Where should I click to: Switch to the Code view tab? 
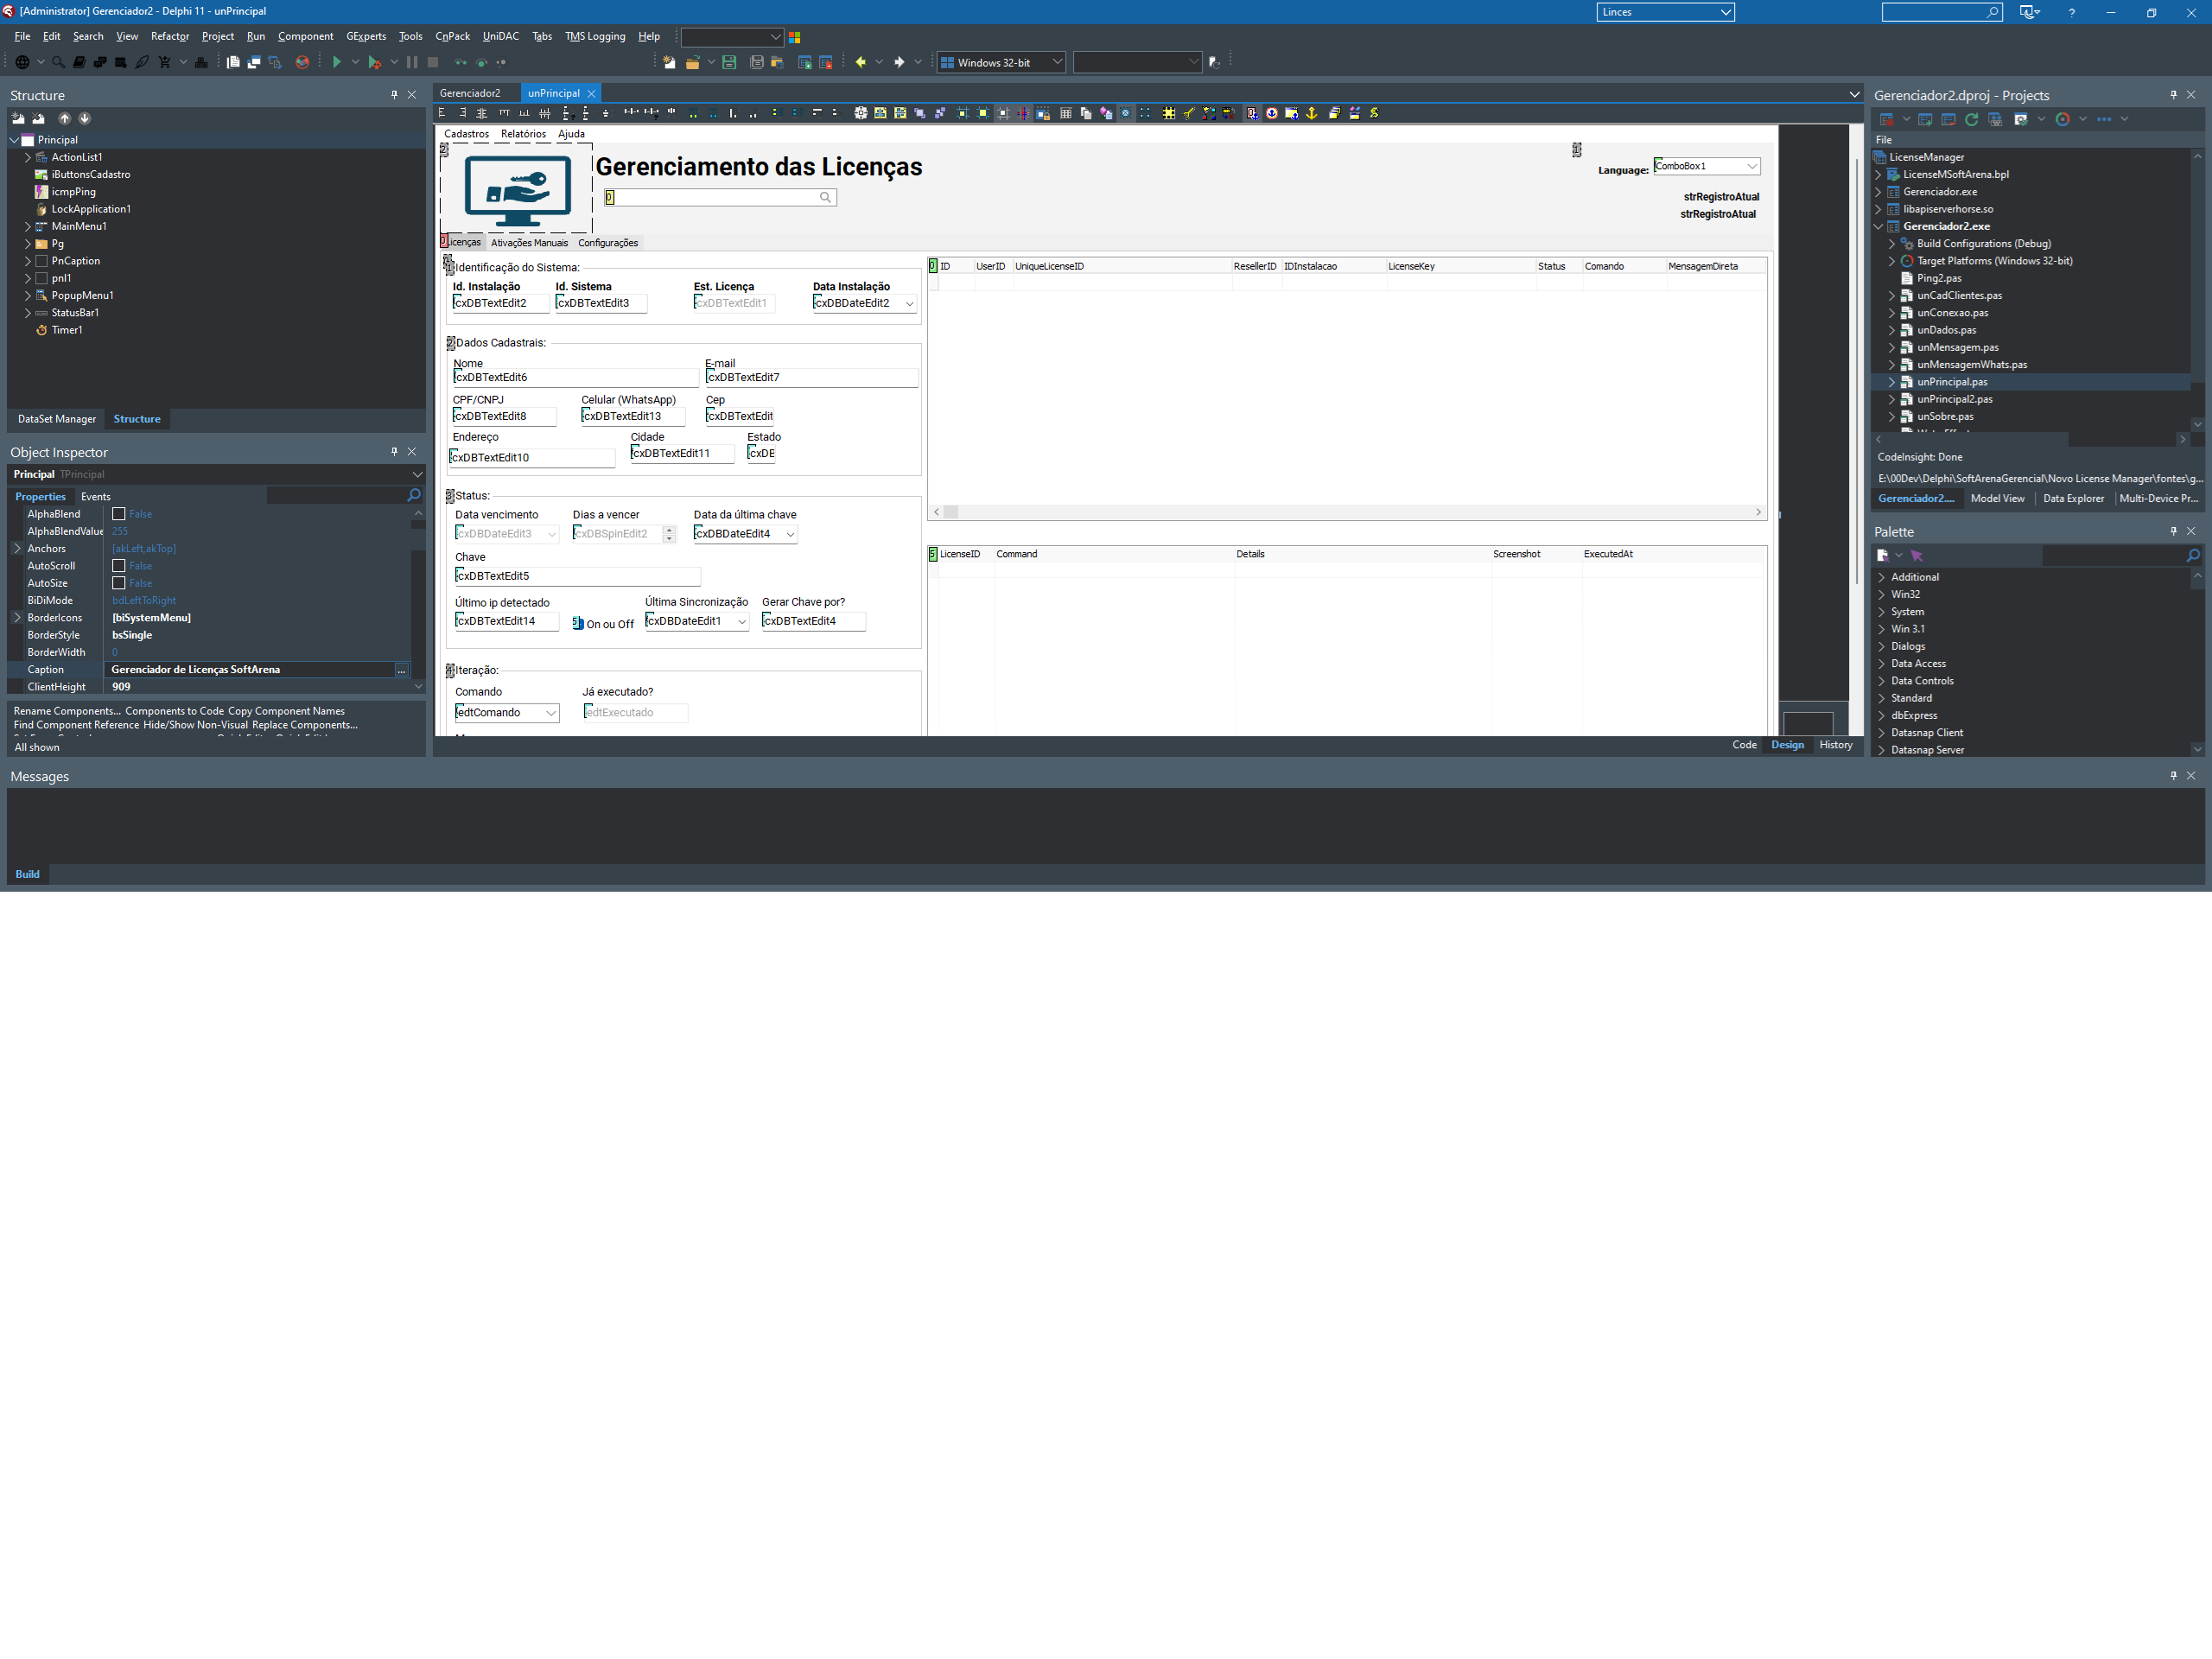[1744, 745]
